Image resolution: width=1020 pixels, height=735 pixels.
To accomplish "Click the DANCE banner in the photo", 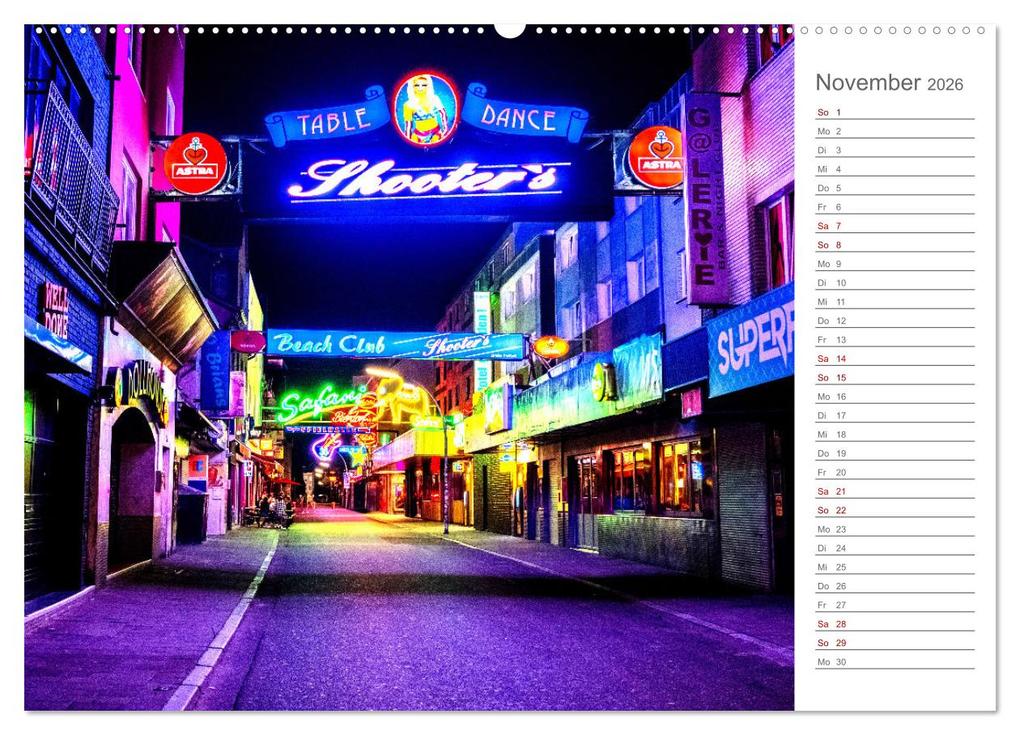I will 524,114.
